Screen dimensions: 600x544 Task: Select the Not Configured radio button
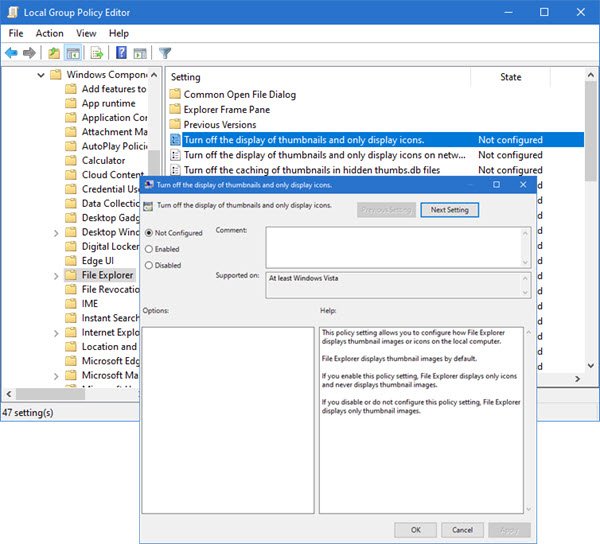click(150, 233)
